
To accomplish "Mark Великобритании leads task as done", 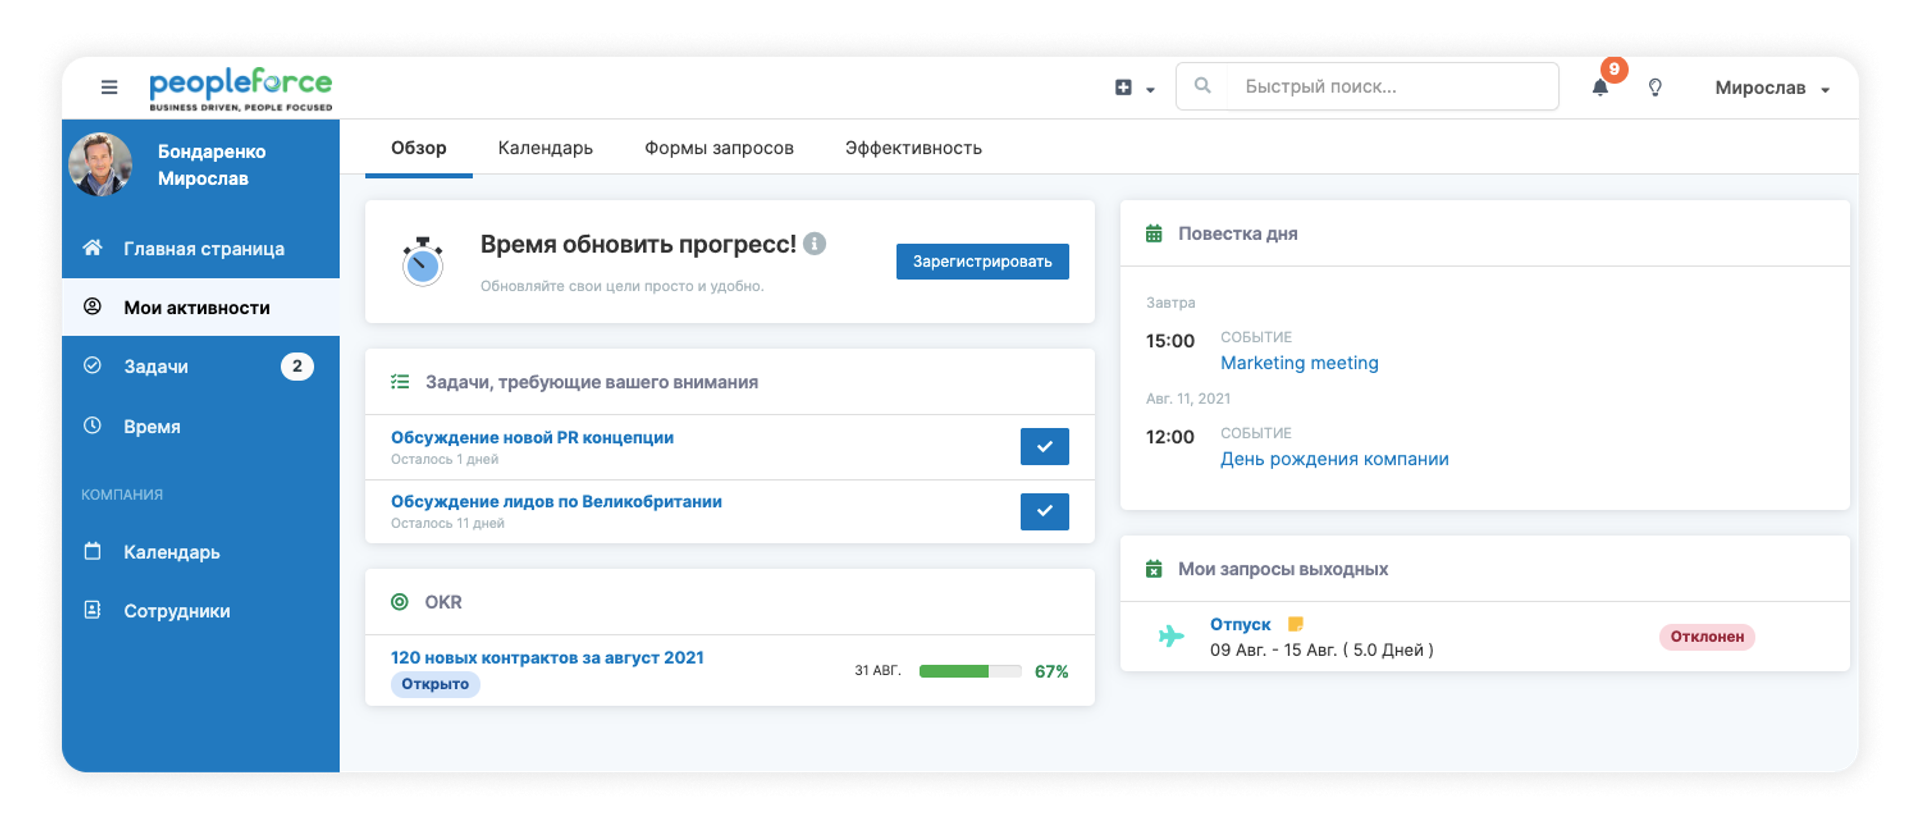I will tap(1044, 512).
